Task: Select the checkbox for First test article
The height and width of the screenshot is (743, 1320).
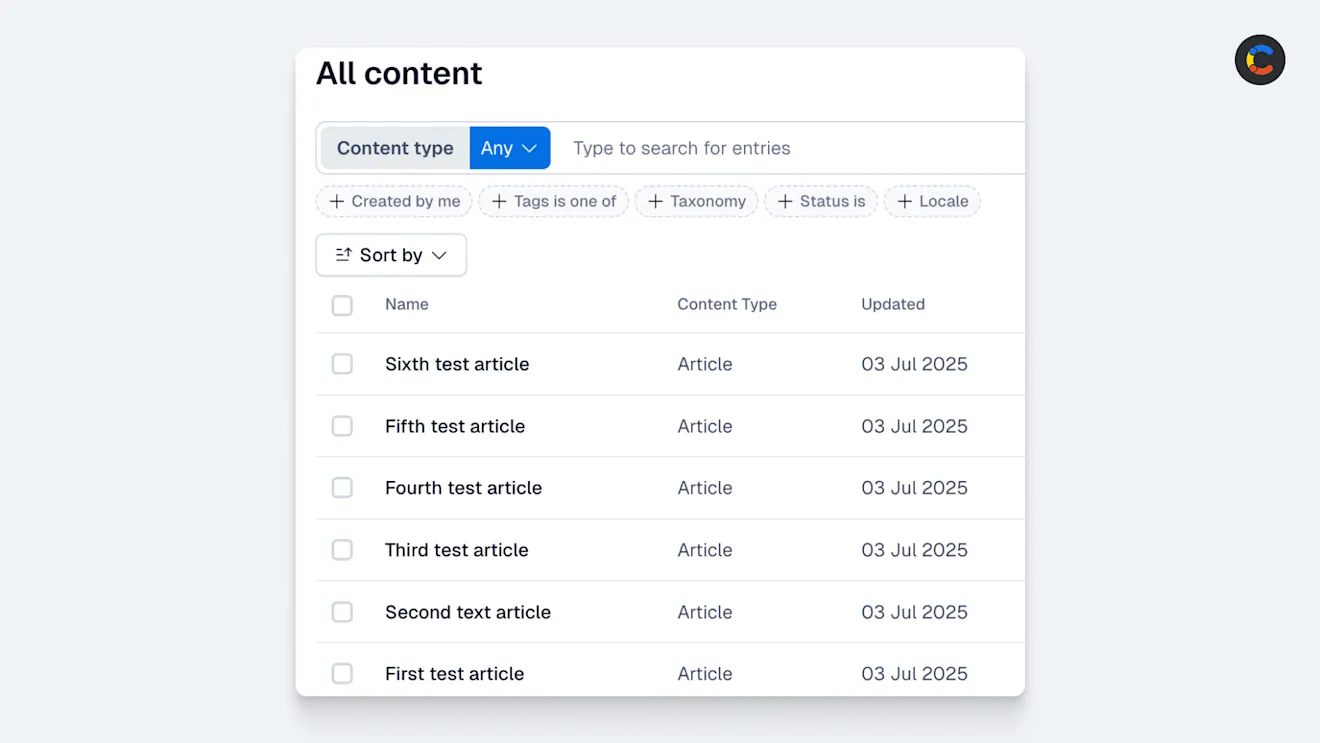Action: (342, 673)
